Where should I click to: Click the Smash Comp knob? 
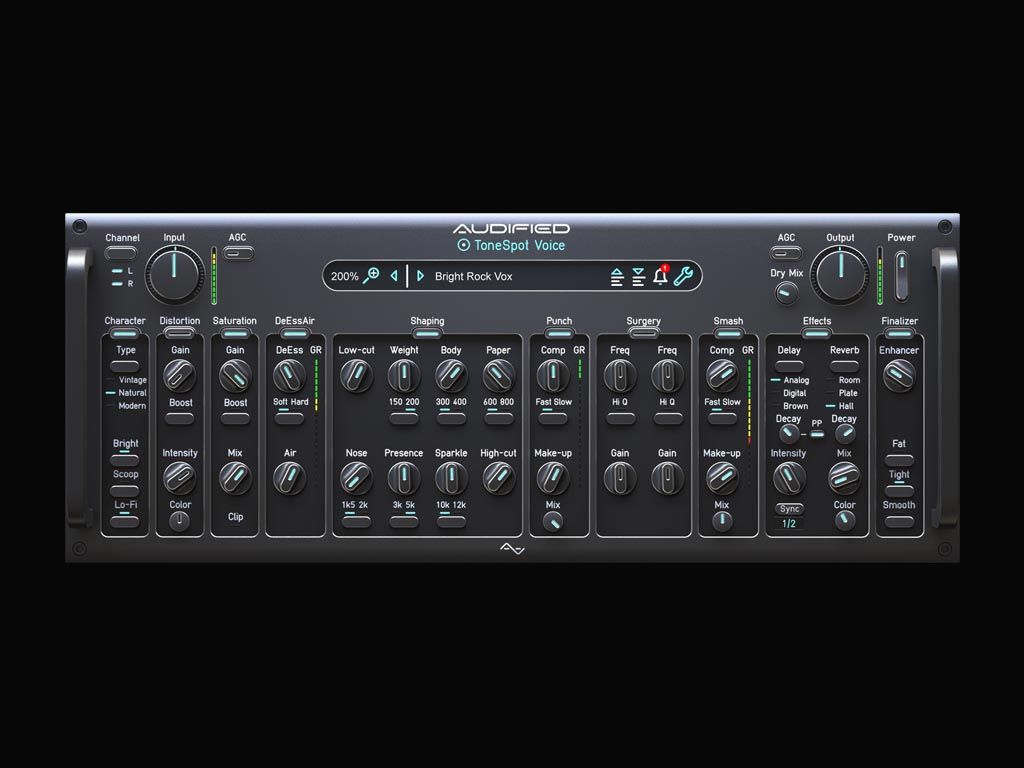pyautogui.click(x=722, y=375)
